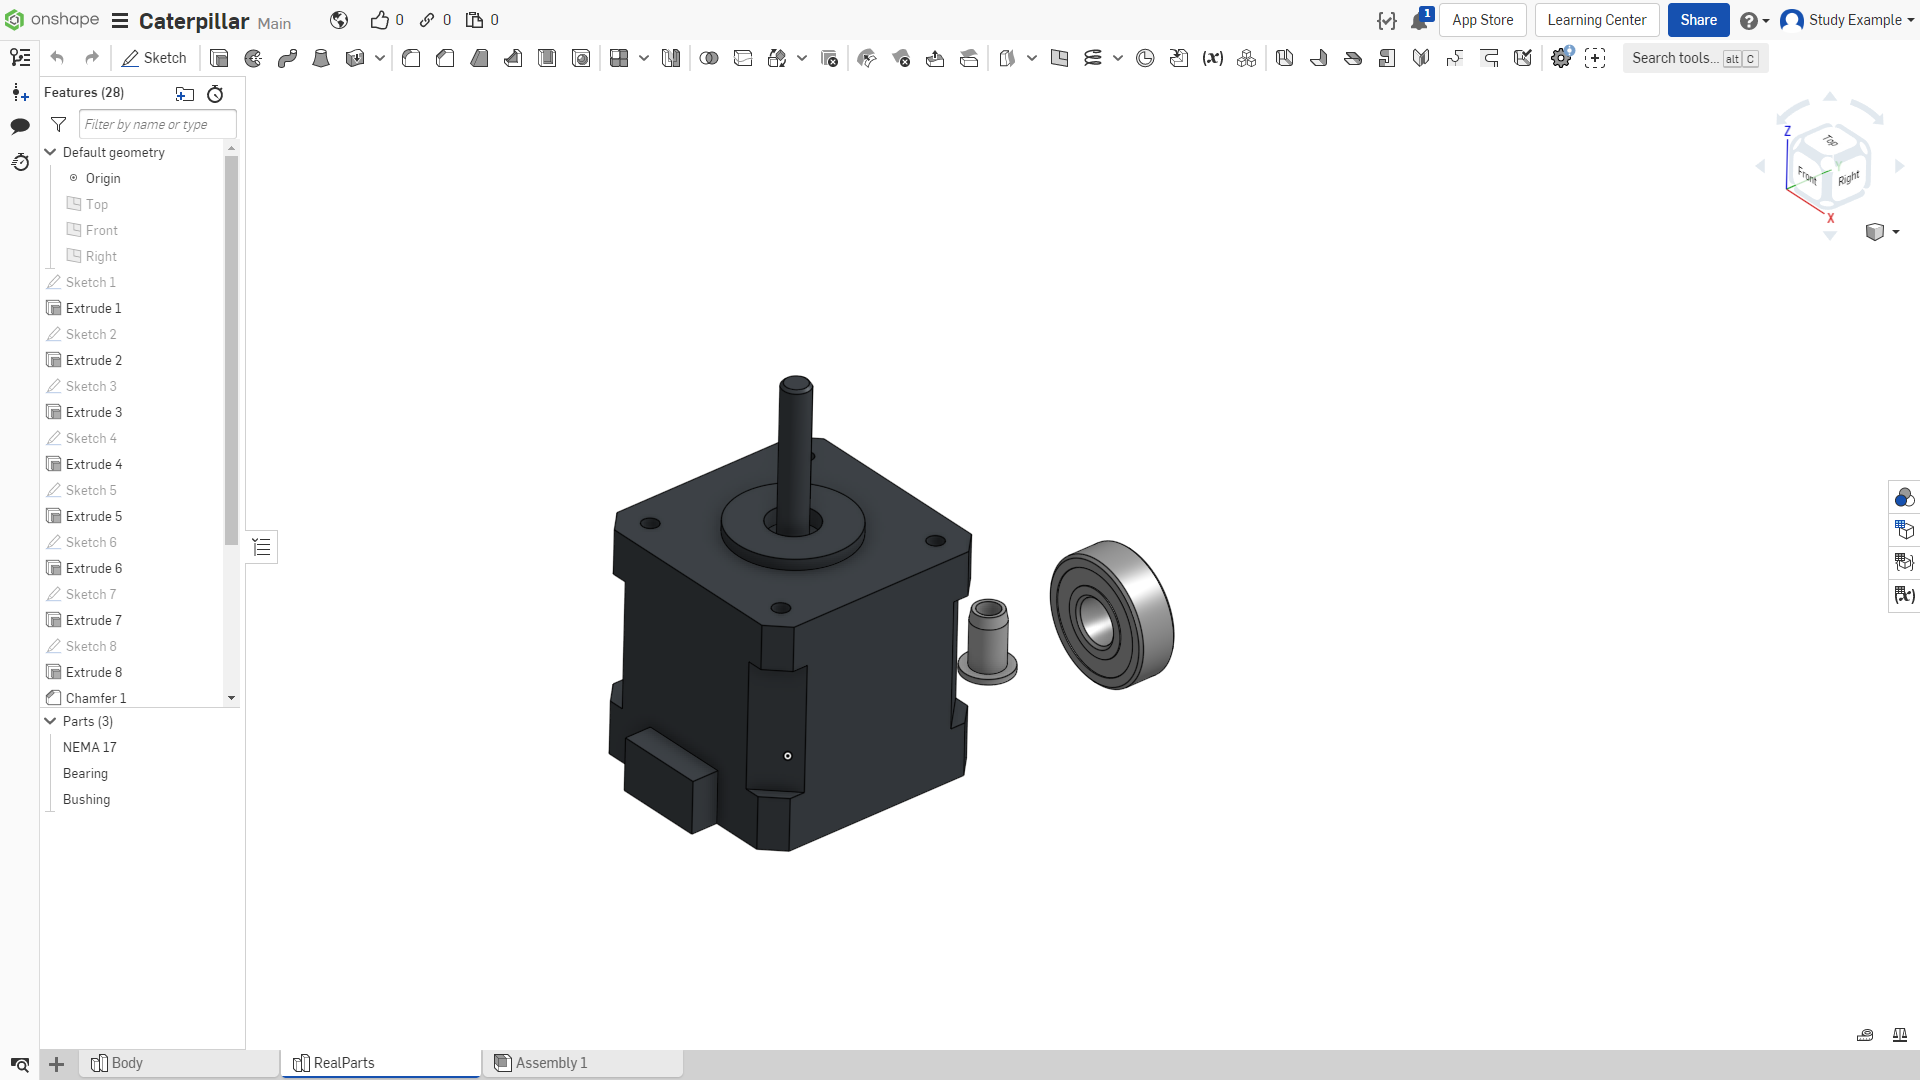Open the custom features gear icon
1920x1080 pixels.
coord(1561,58)
